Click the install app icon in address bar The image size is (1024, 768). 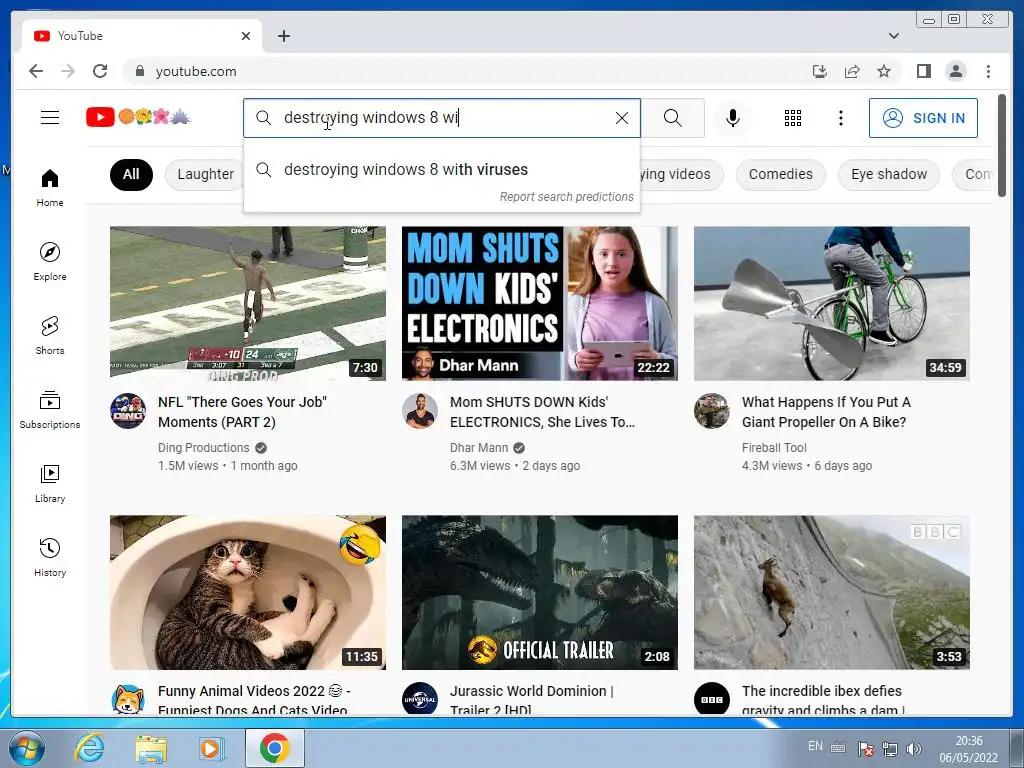pos(820,71)
